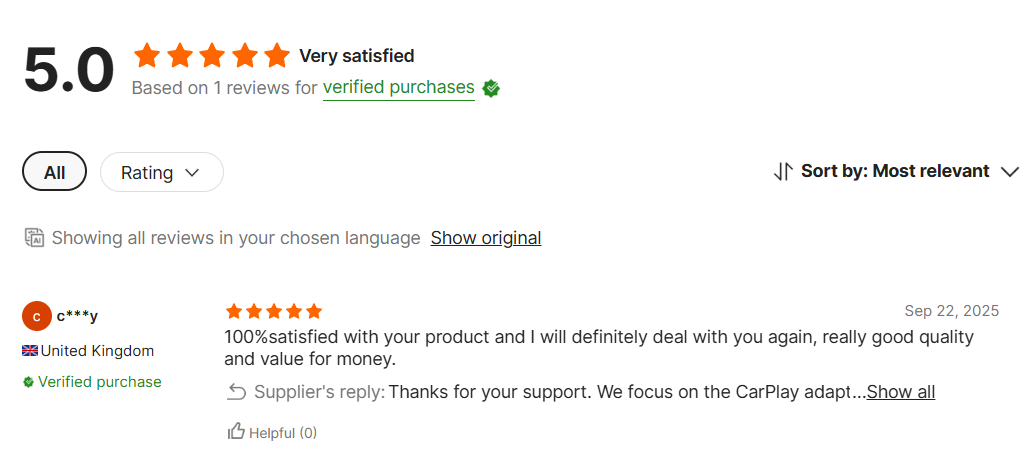
Task: Open the verified purchases link
Action: 398,88
